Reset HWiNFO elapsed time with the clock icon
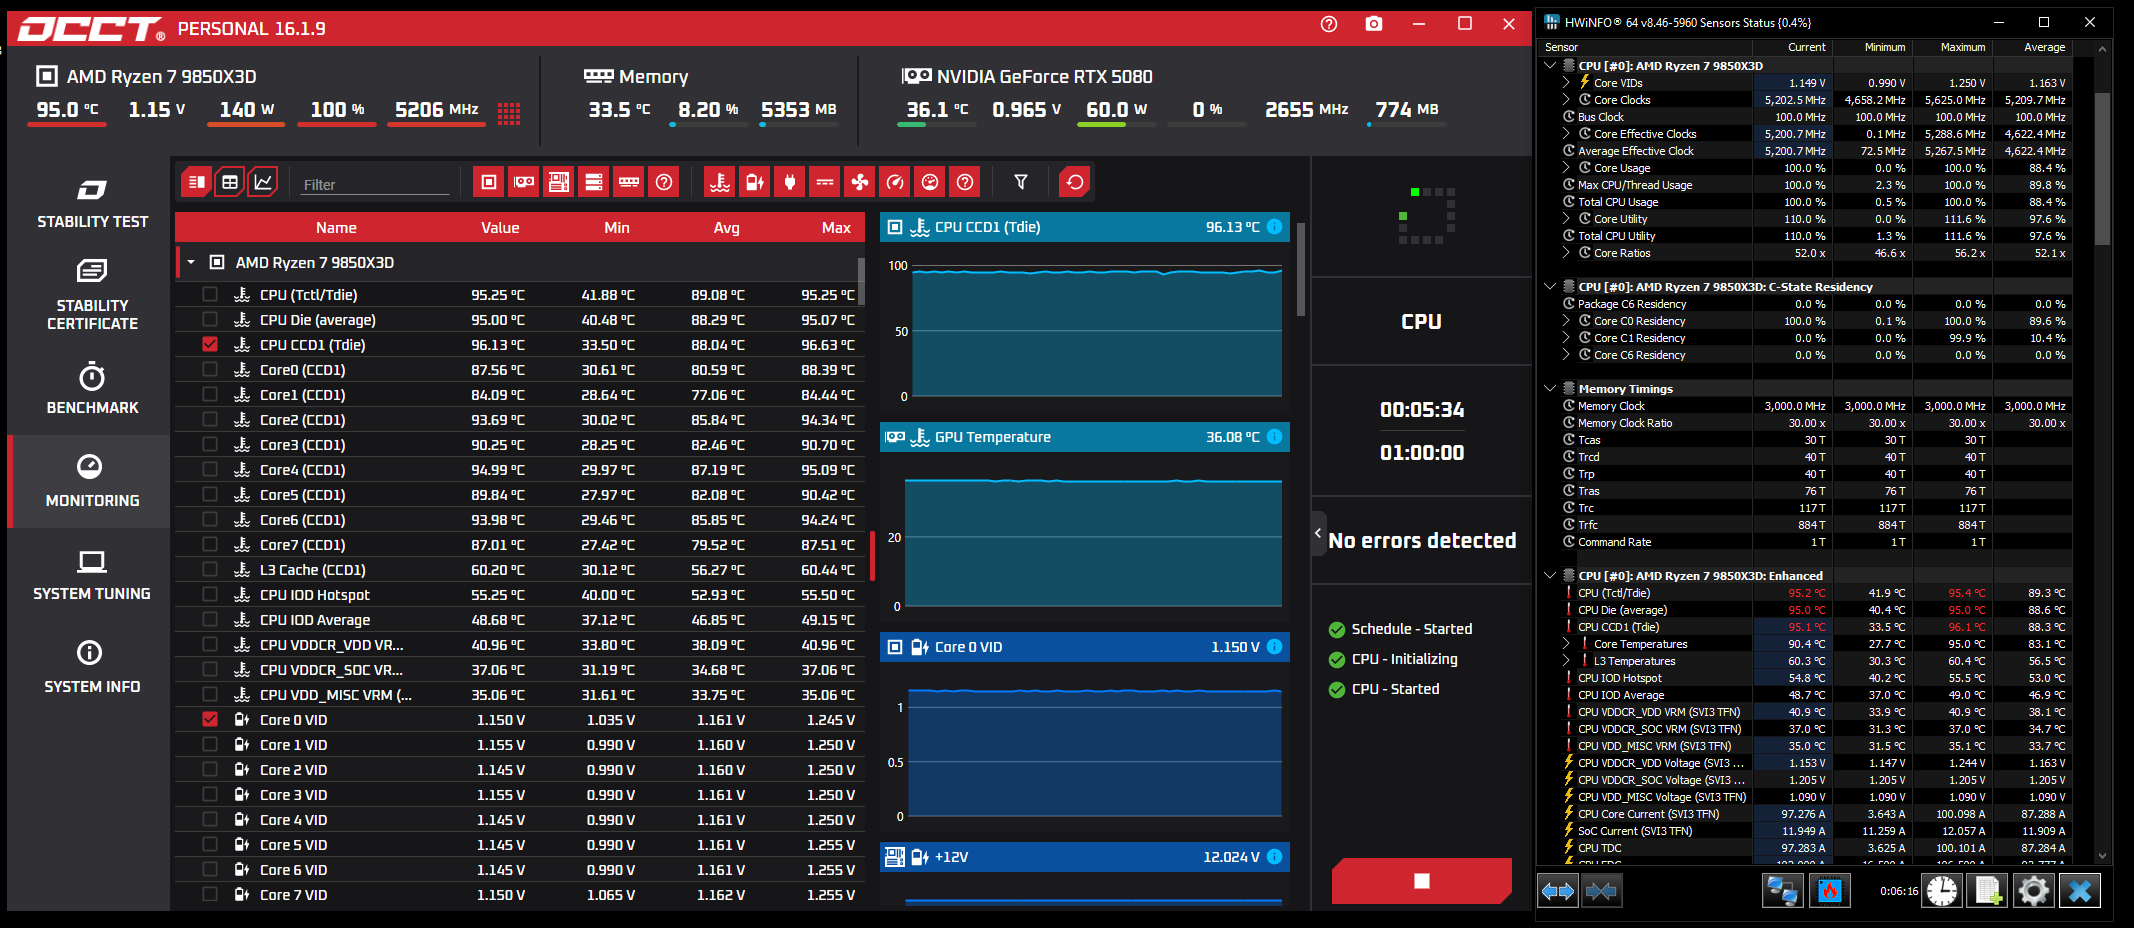The image size is (2134, 928). pyautogui.click(x=1942, y=890)
